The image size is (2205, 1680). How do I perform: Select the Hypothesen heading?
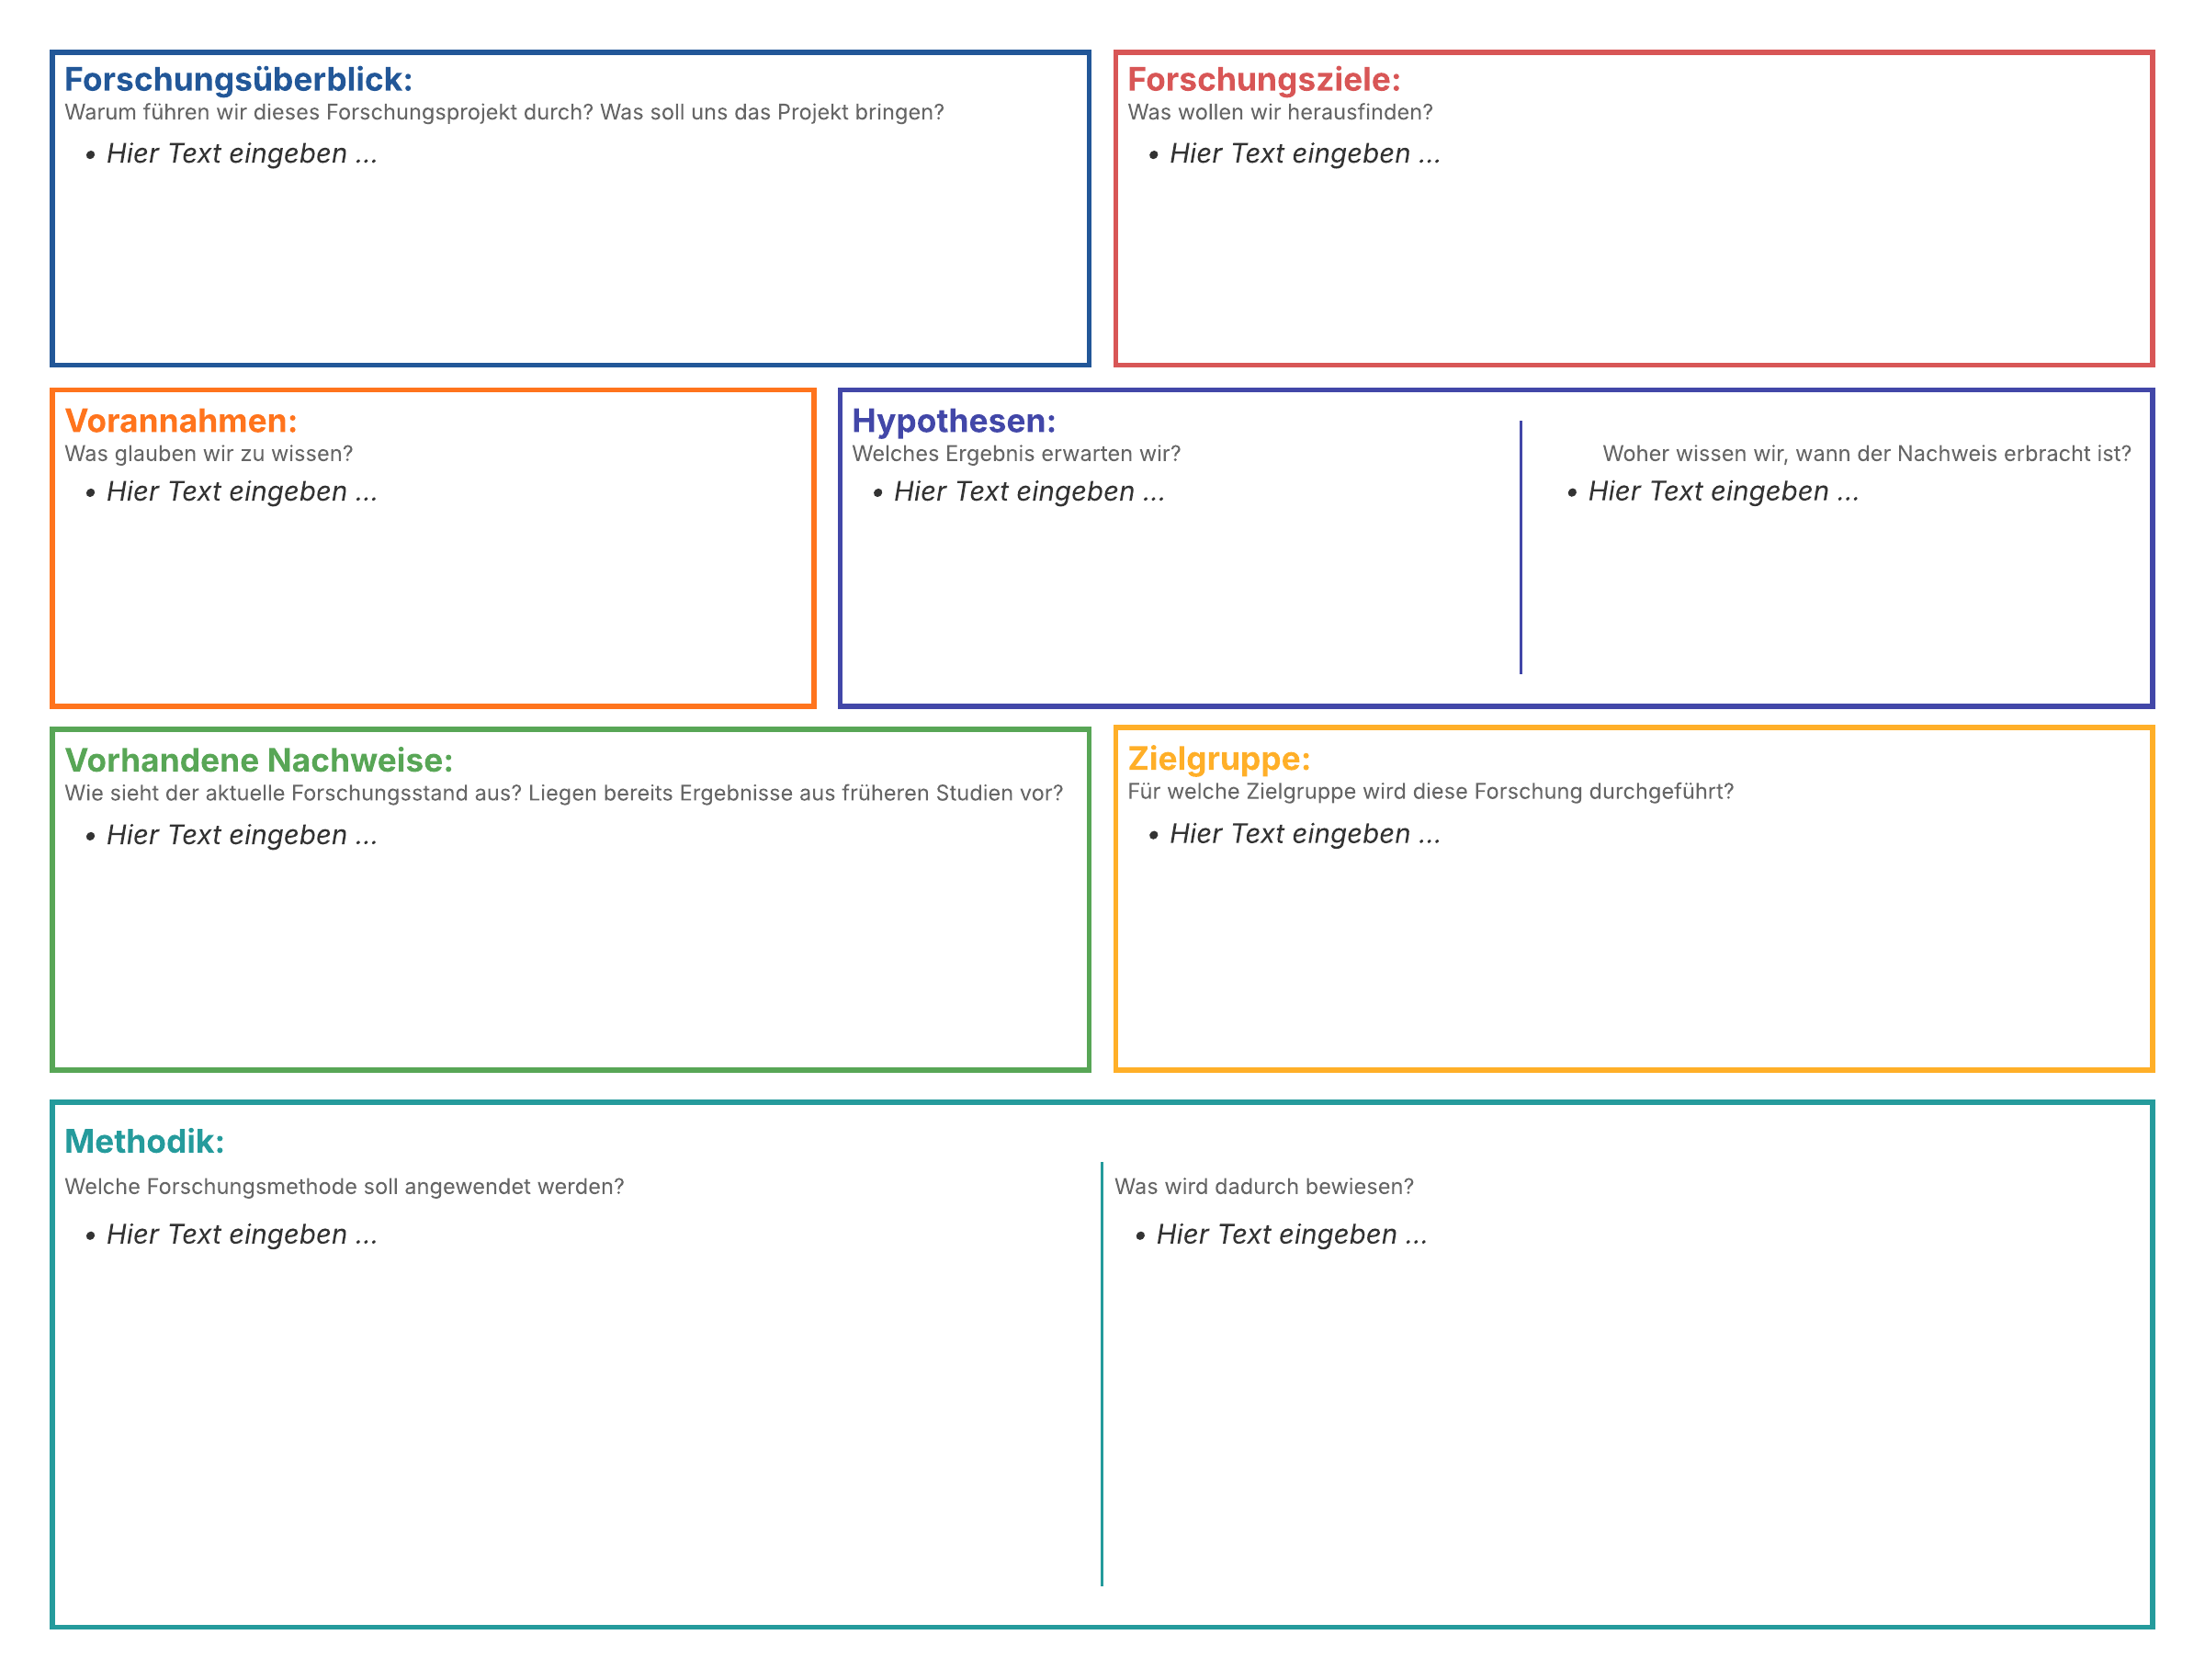click(x=953, y=421)
